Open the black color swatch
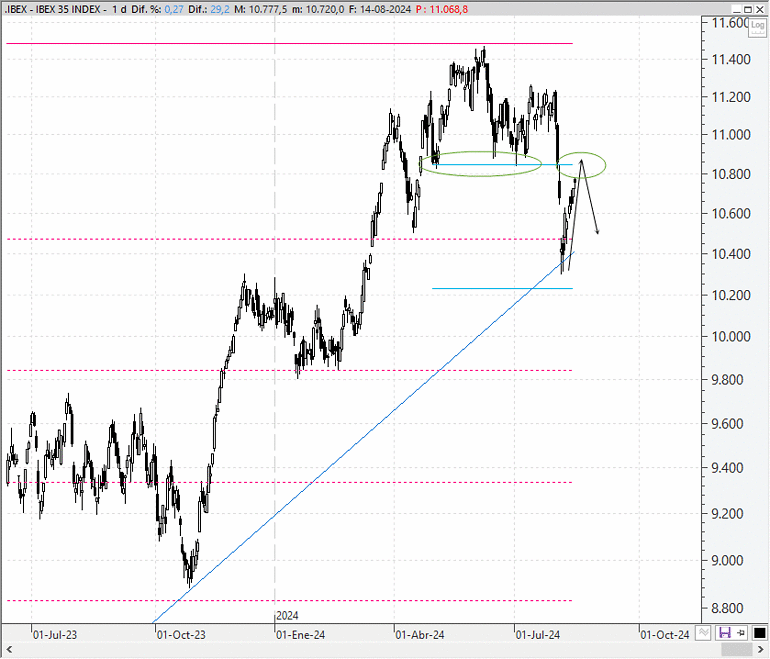Screen dimensions: 770x659 (760, 633)
